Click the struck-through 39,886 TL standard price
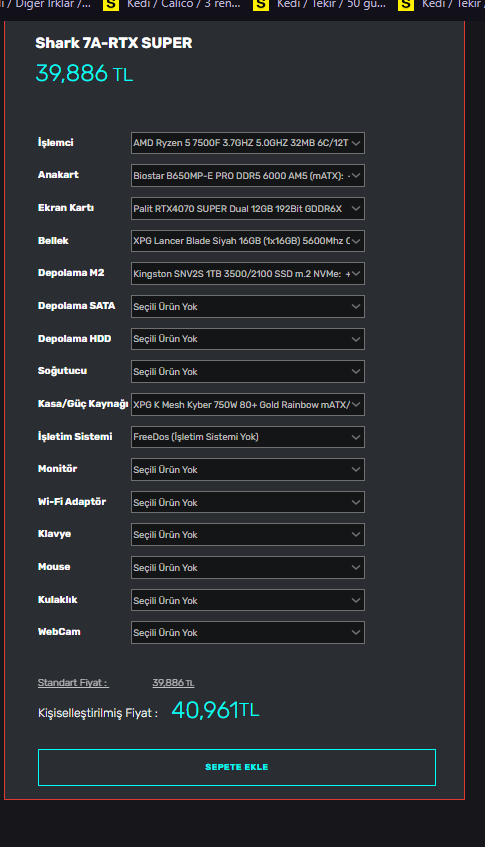 173,683
